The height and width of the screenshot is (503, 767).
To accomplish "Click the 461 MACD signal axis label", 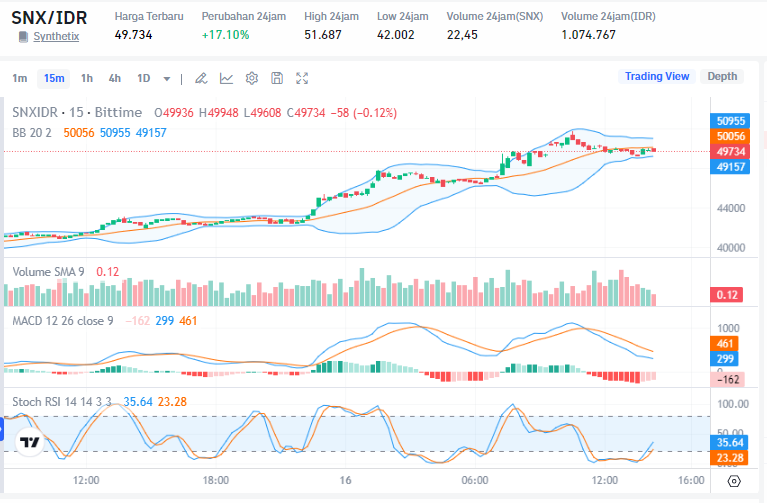I will tap(724, 343).
